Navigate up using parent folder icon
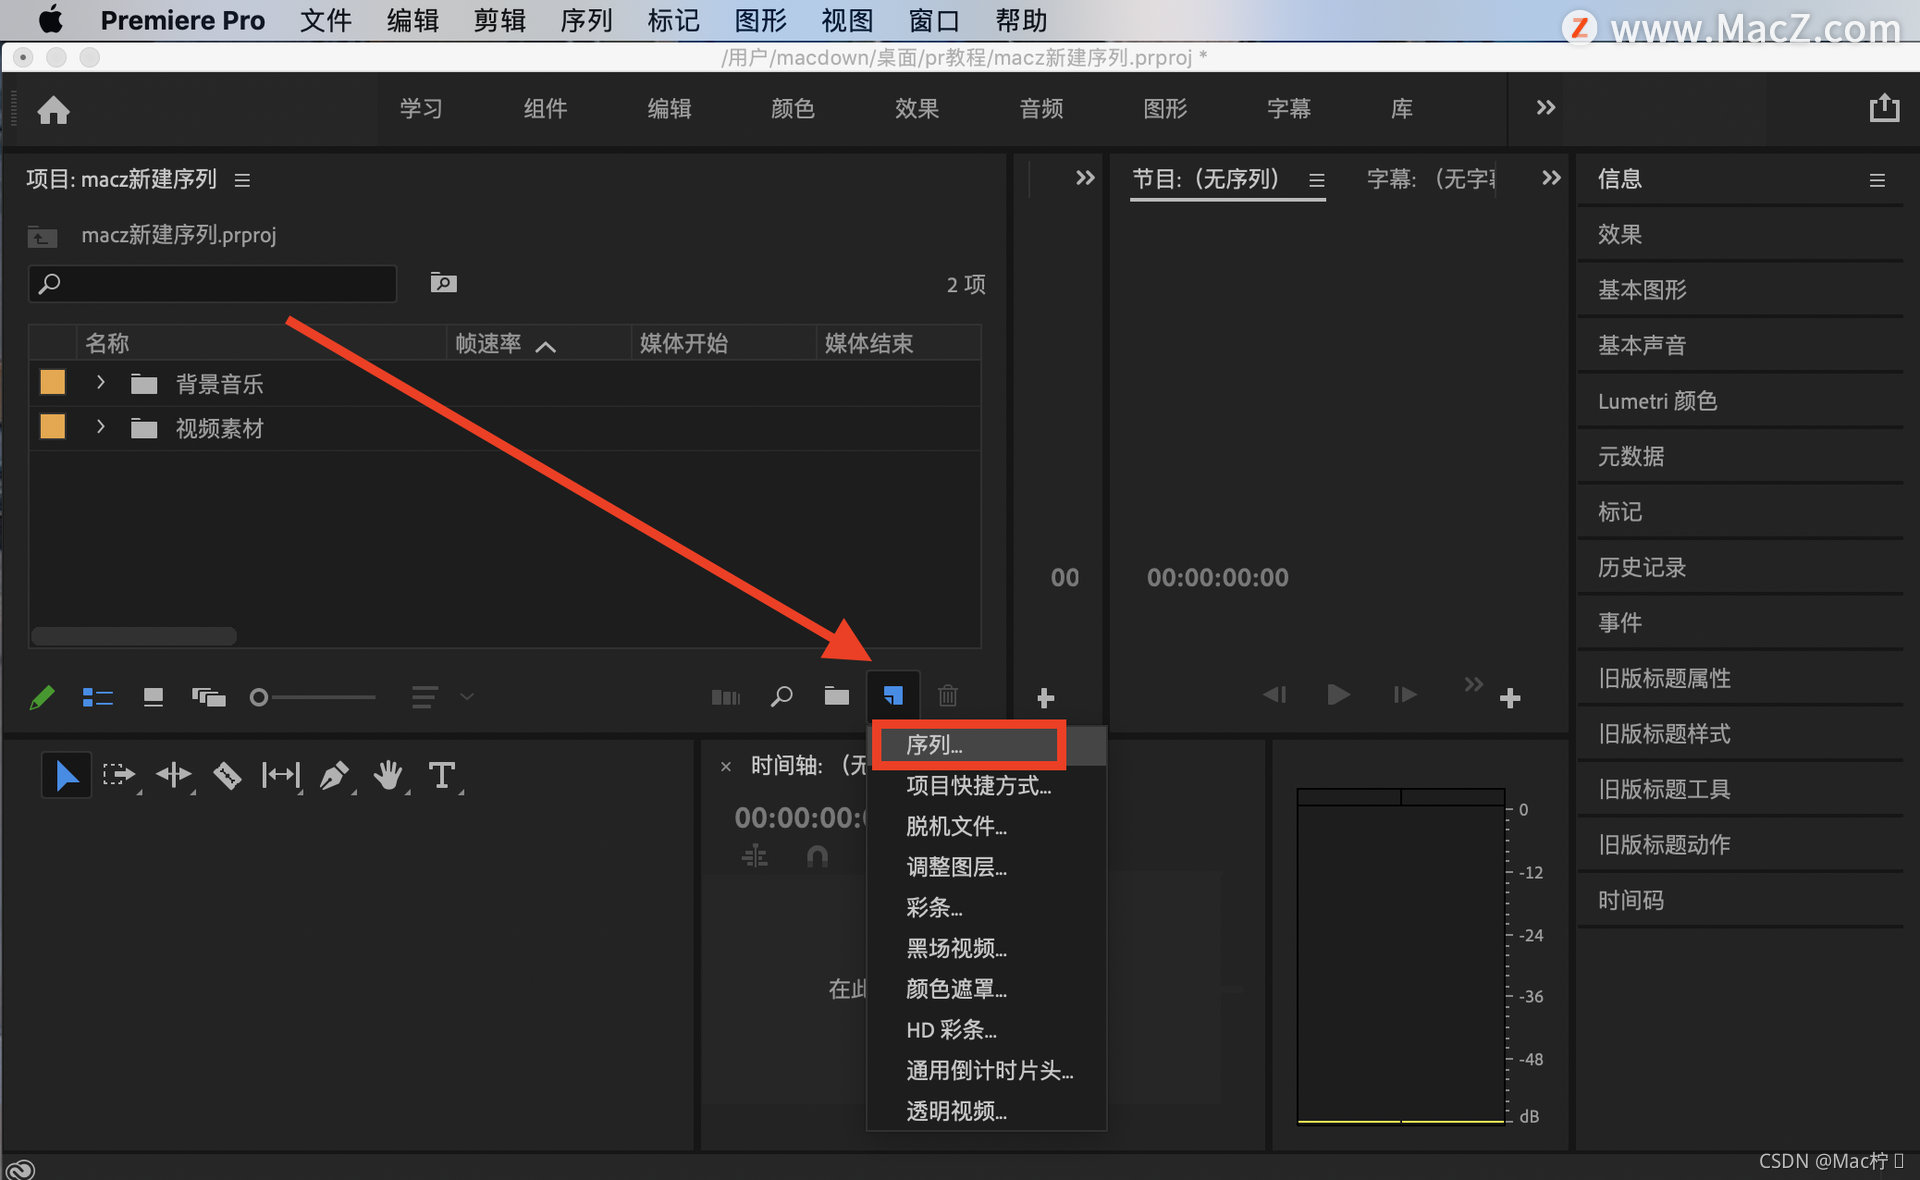This screenshot has height=1180, width=1920. click(42, 236)
